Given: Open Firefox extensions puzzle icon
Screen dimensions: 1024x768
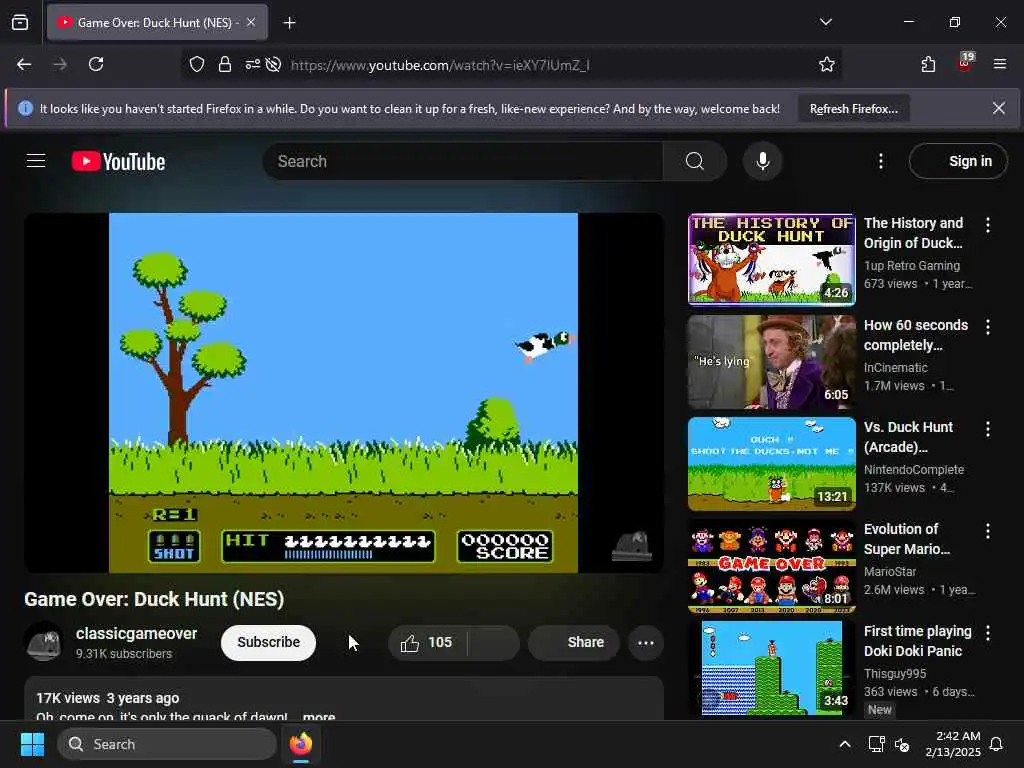Looking at the screenshot, I should [928, 64].
